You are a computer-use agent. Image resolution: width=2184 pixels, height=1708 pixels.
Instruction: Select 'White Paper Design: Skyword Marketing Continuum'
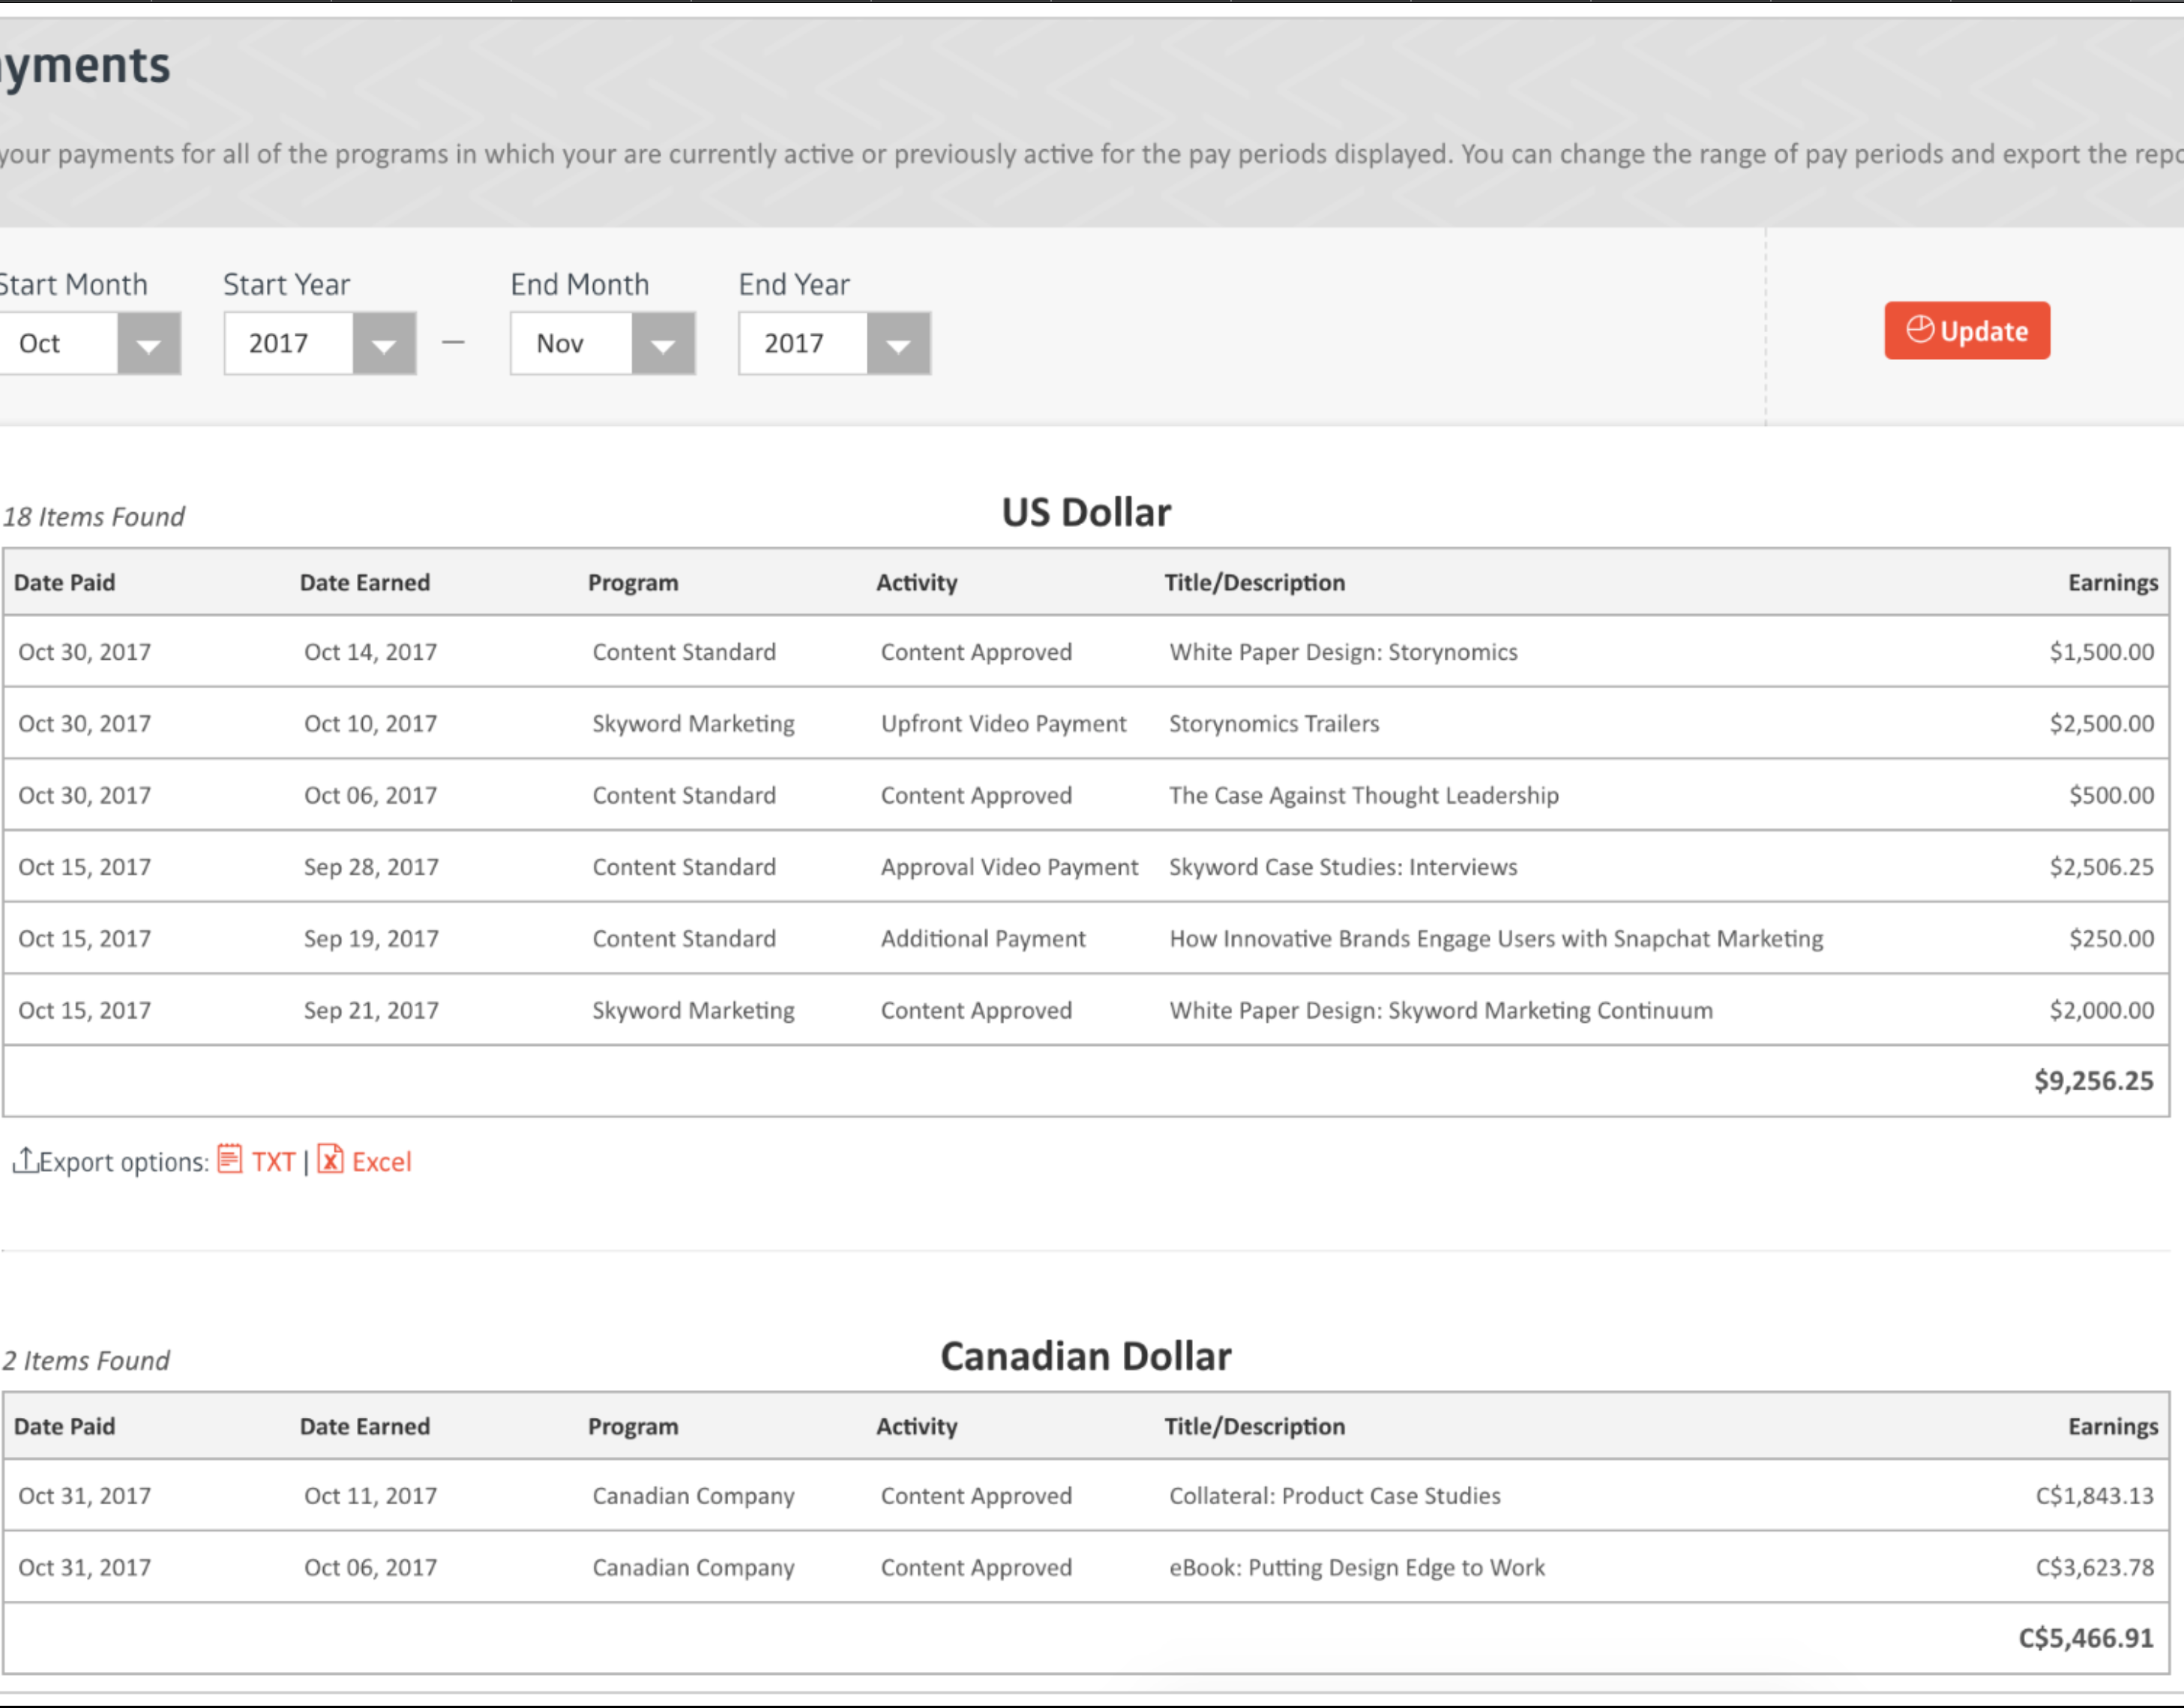(x=1441, y=1011)
